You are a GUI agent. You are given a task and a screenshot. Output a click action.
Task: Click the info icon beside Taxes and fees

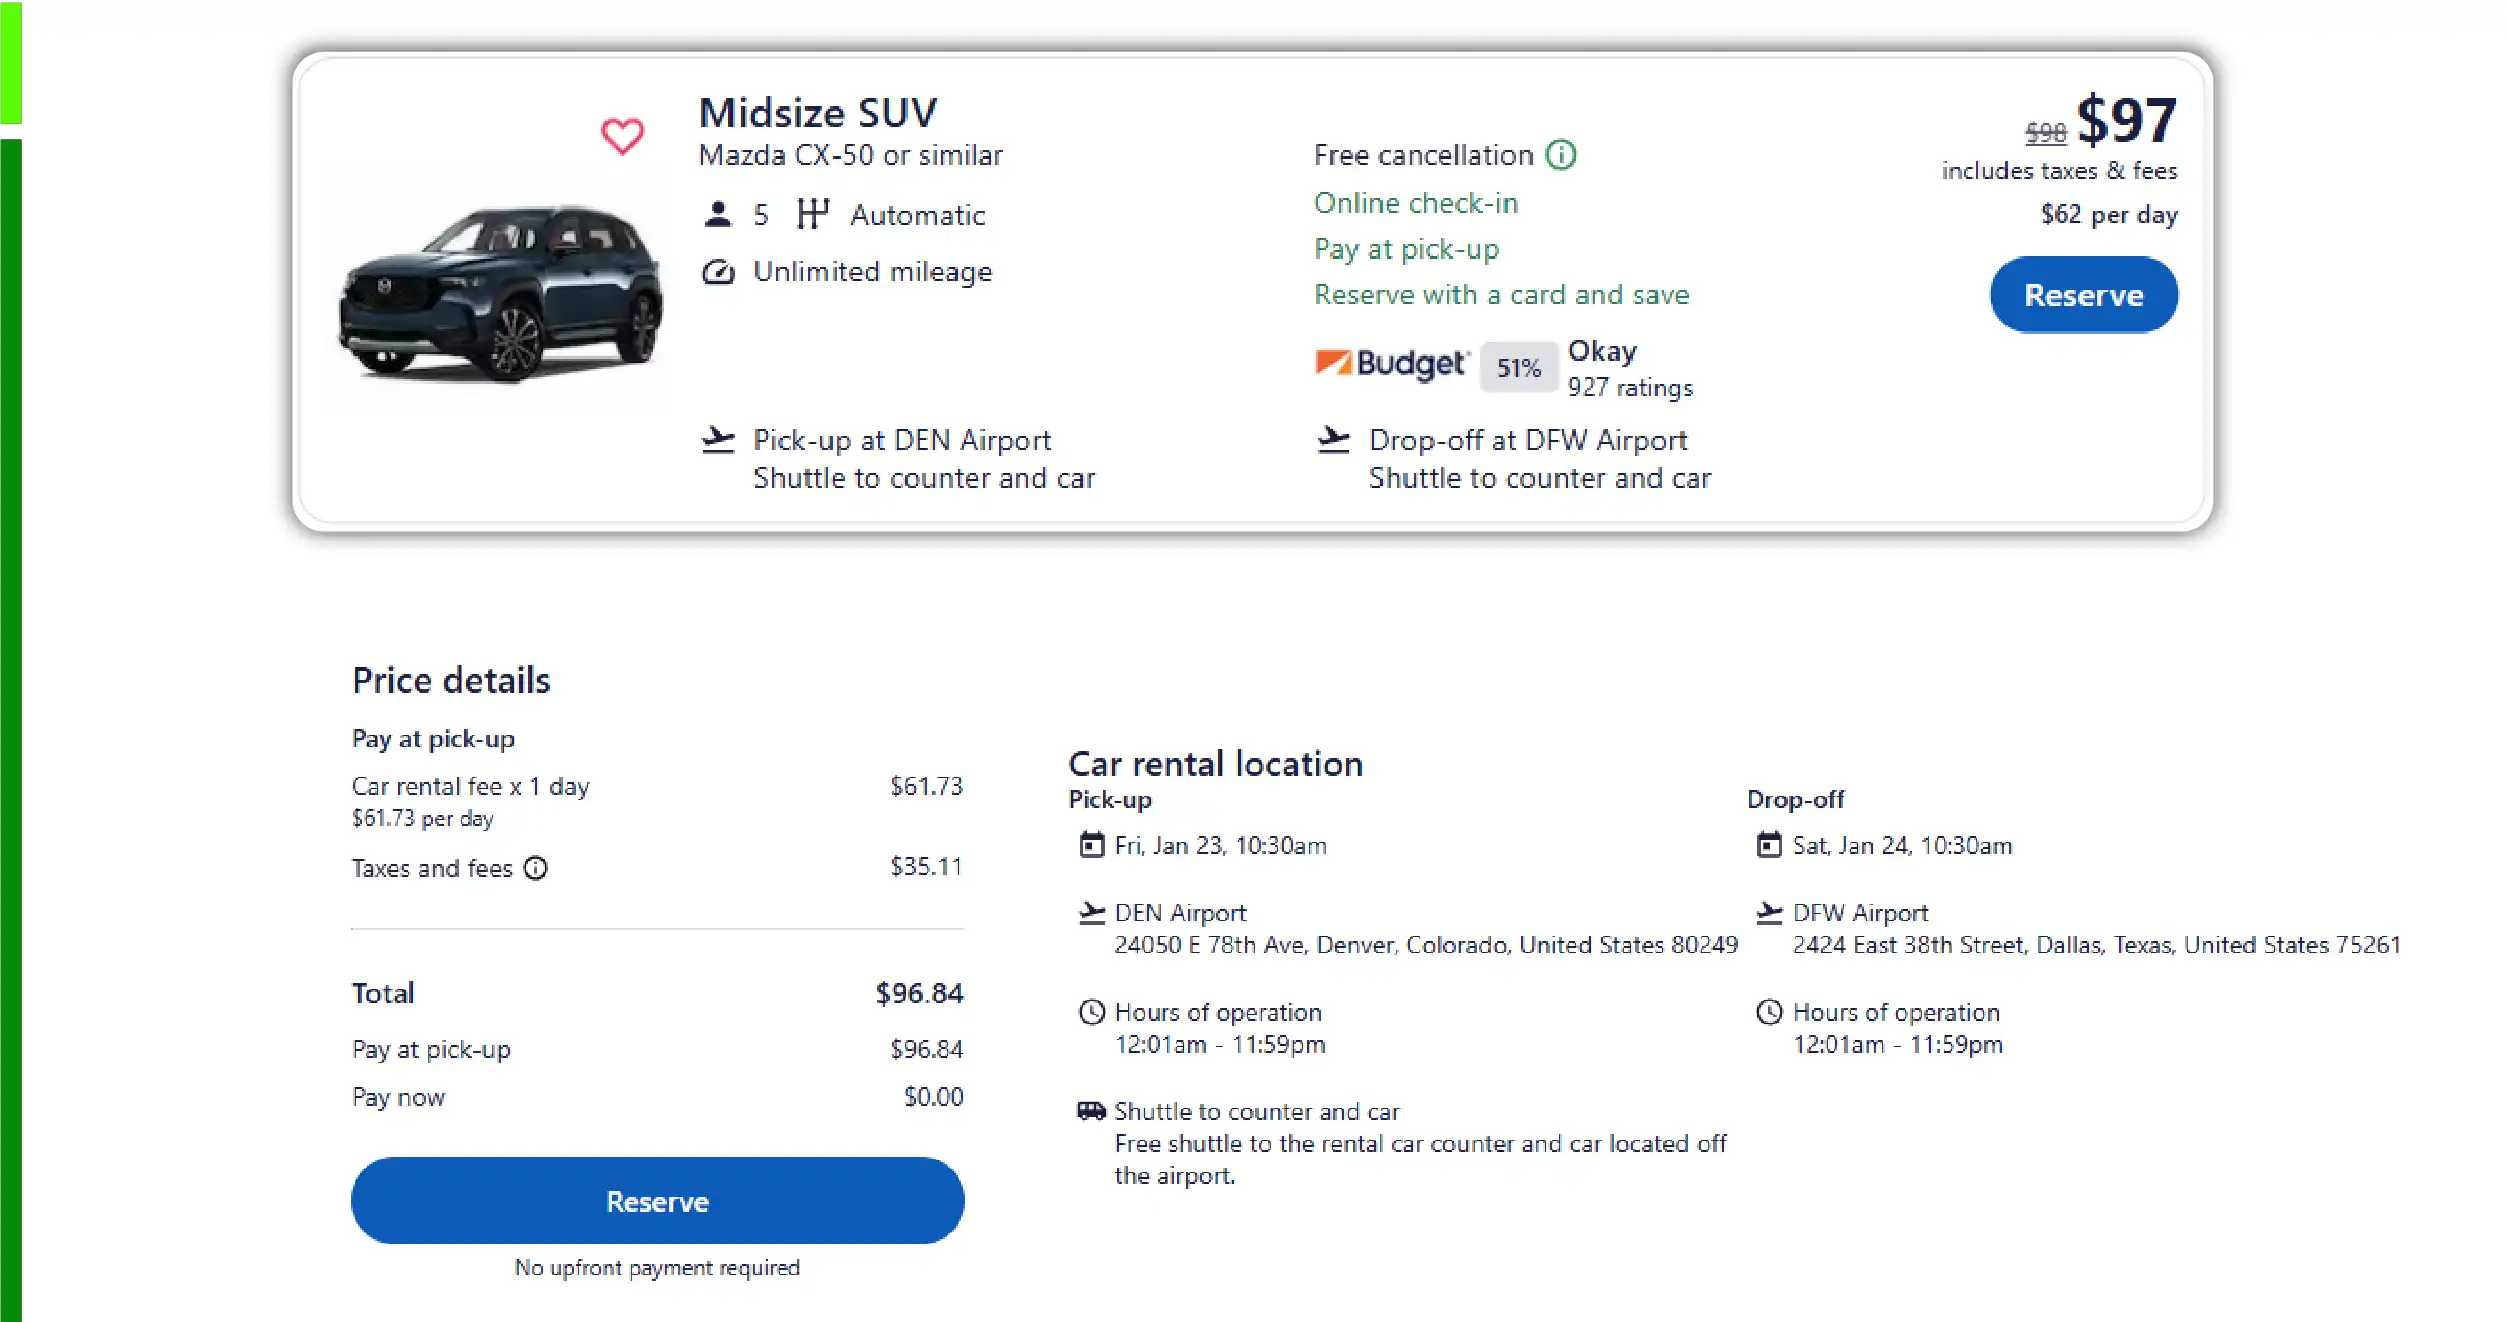(536, 868)
